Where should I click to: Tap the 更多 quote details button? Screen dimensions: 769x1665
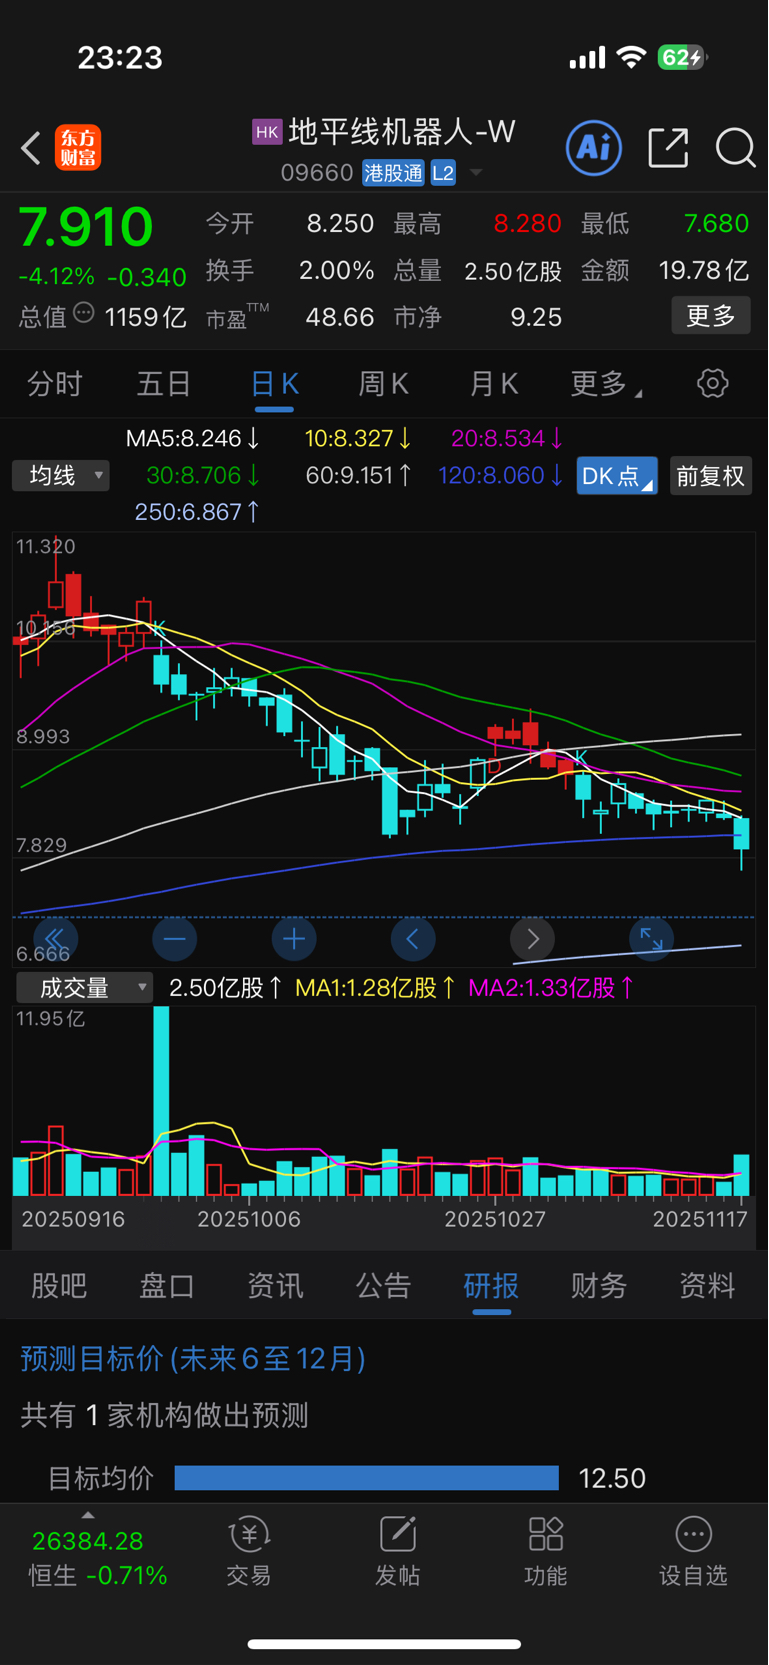[711, 316]
